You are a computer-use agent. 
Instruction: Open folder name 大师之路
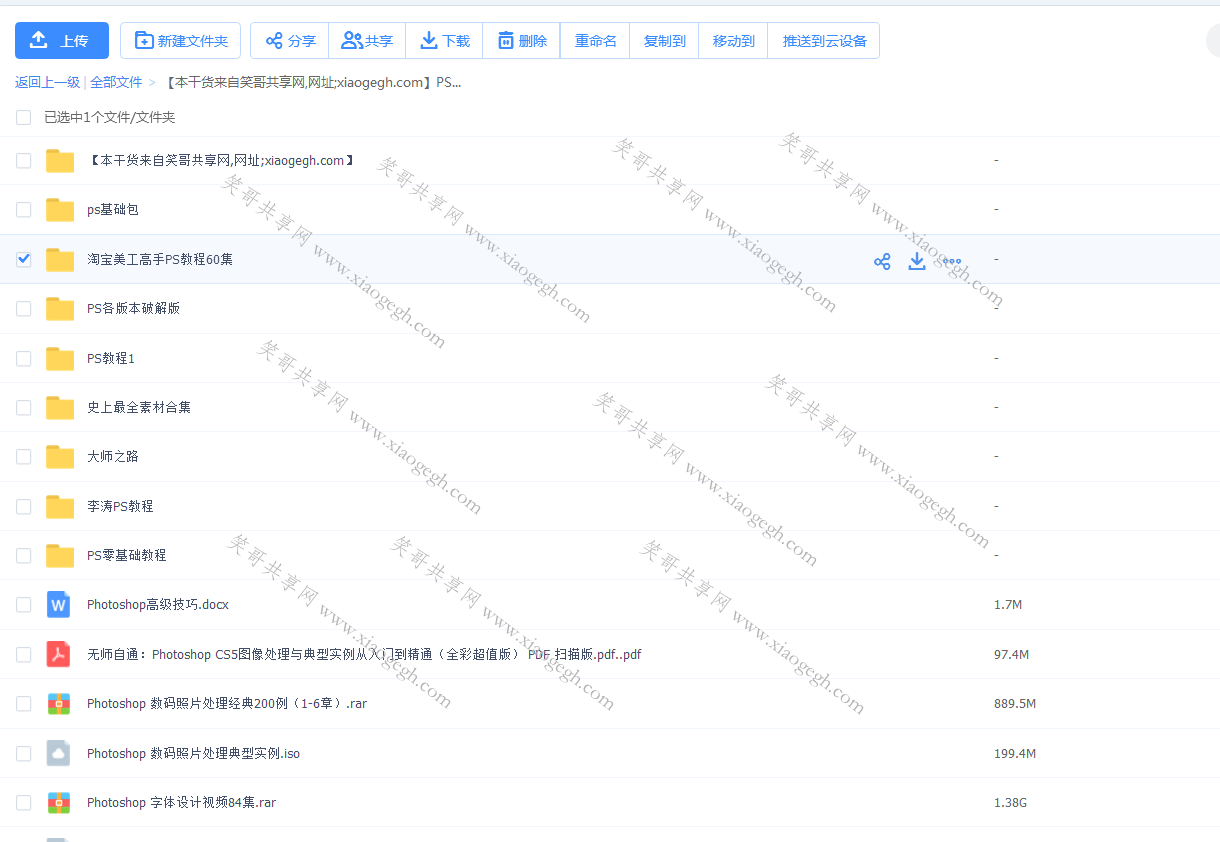[113, 456]
